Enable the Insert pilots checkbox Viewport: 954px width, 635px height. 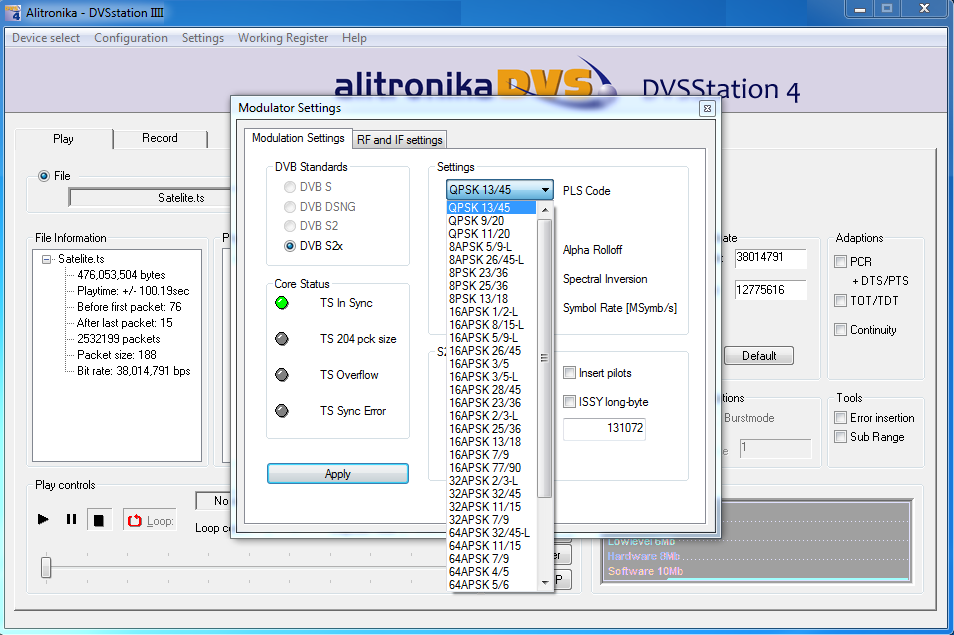pos(569,373)
